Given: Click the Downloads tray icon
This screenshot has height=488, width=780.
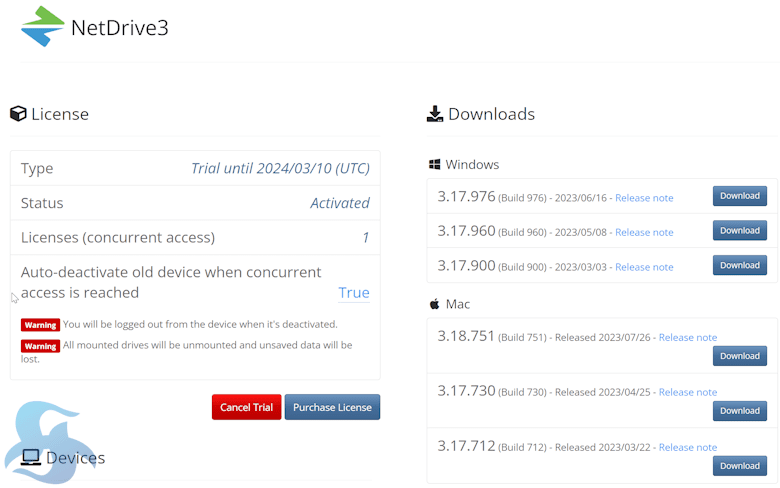Looking at the screenshot, I should coord(435,114).
